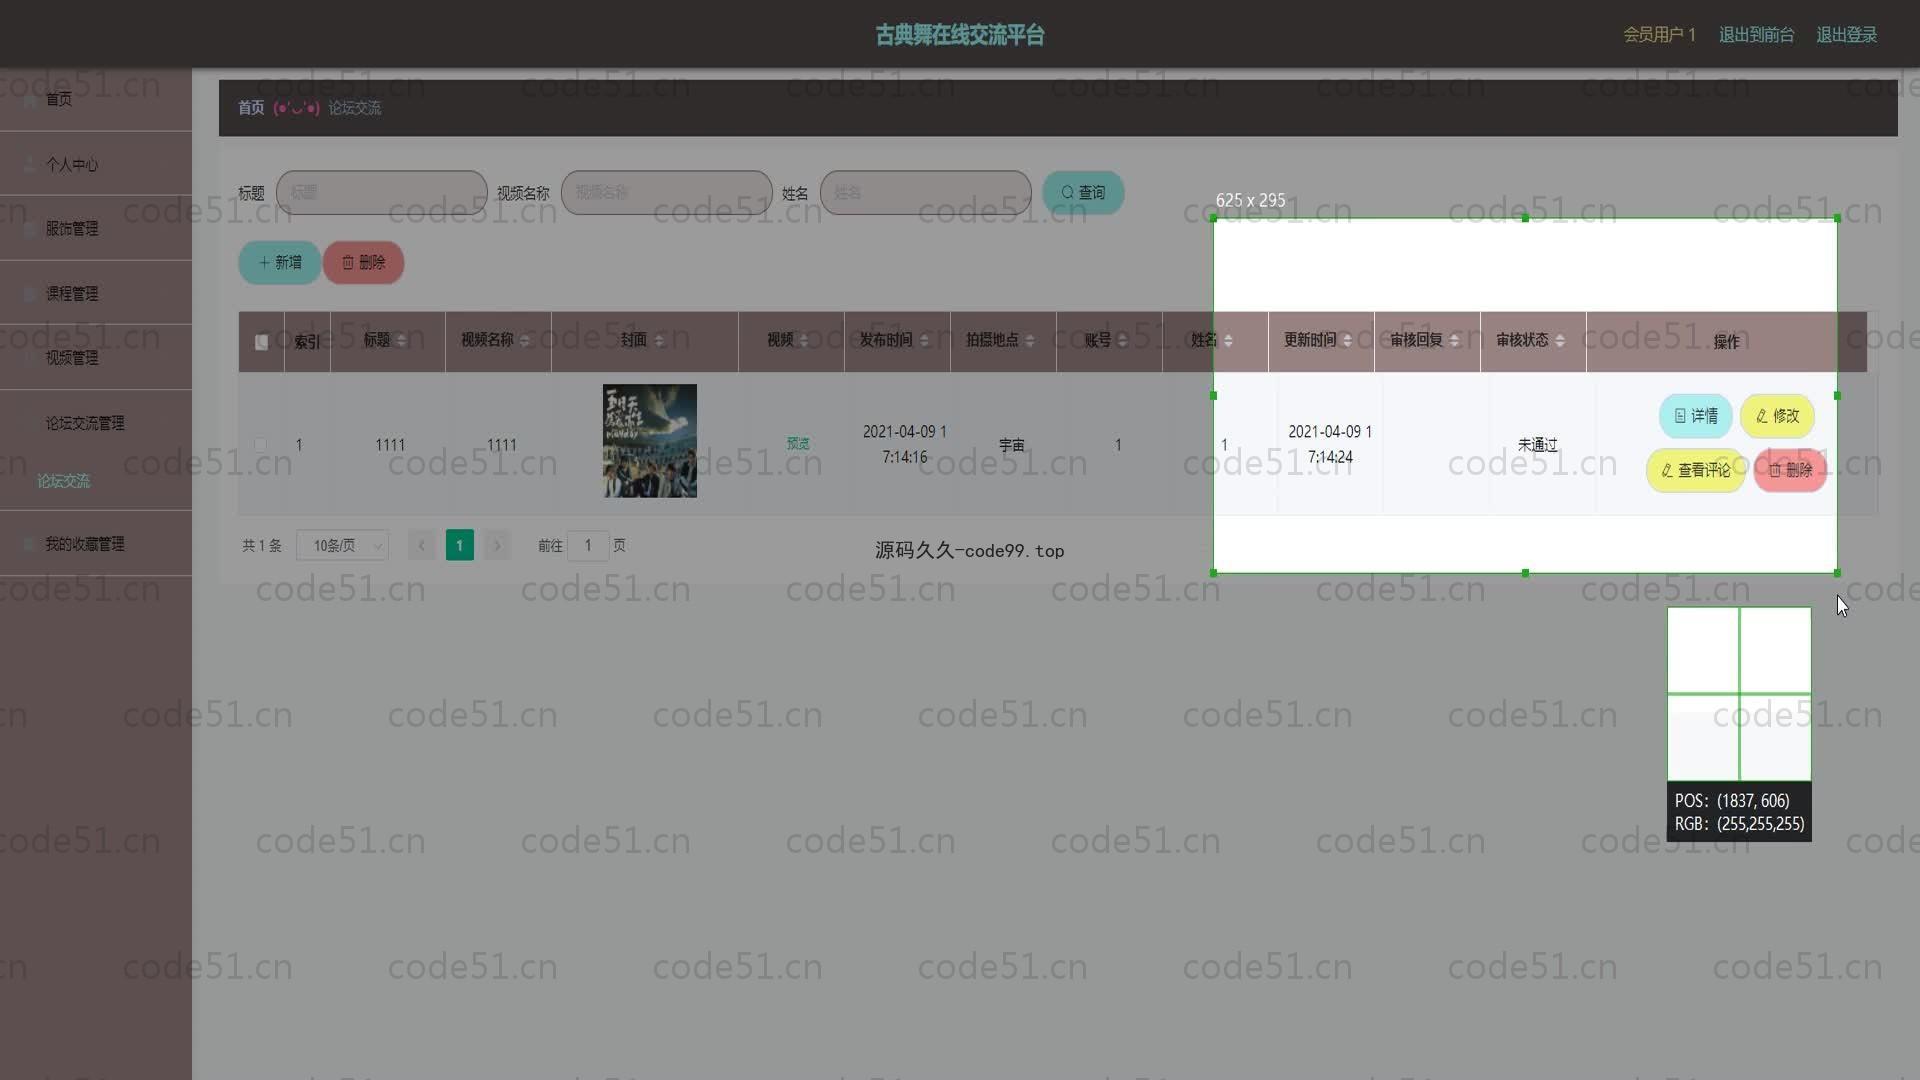1920x1080 pixels.
Task: Toggle the checkbox for row 1
Action: click(x=261, y=444)
